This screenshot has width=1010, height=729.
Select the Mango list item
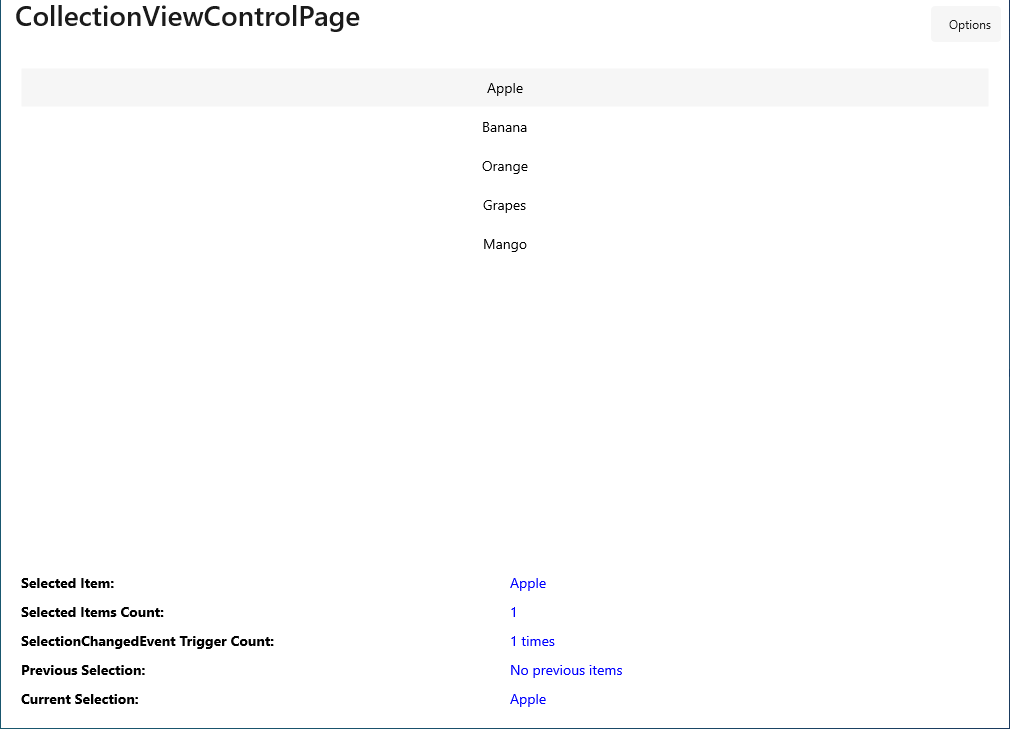[504, 244]
